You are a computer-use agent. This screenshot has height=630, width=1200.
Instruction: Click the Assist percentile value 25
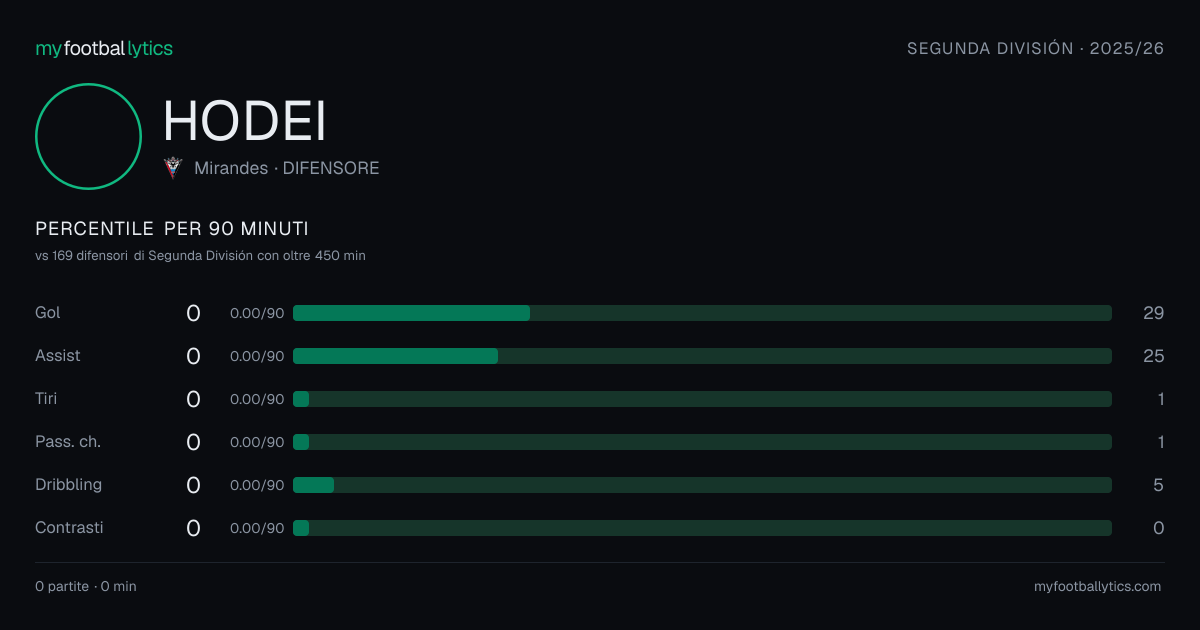coord(1153,356)
